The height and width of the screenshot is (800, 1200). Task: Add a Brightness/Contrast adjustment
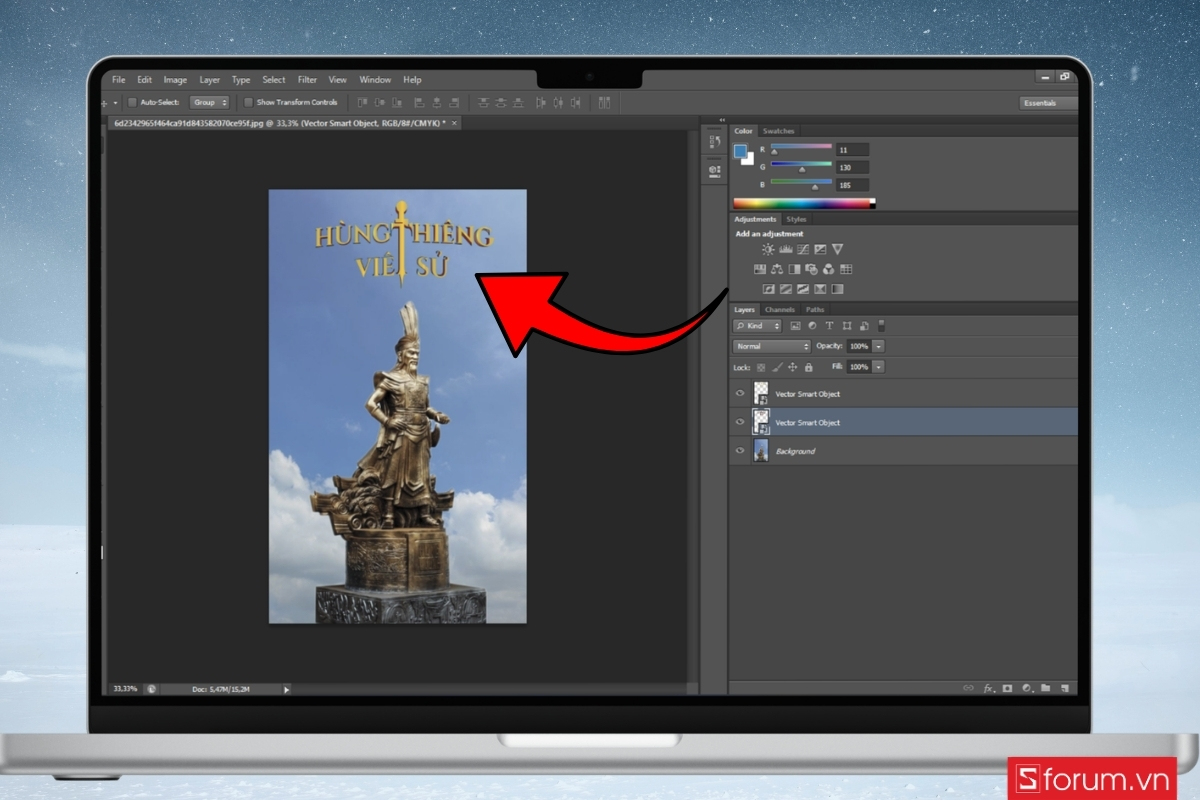pos(768,249)
